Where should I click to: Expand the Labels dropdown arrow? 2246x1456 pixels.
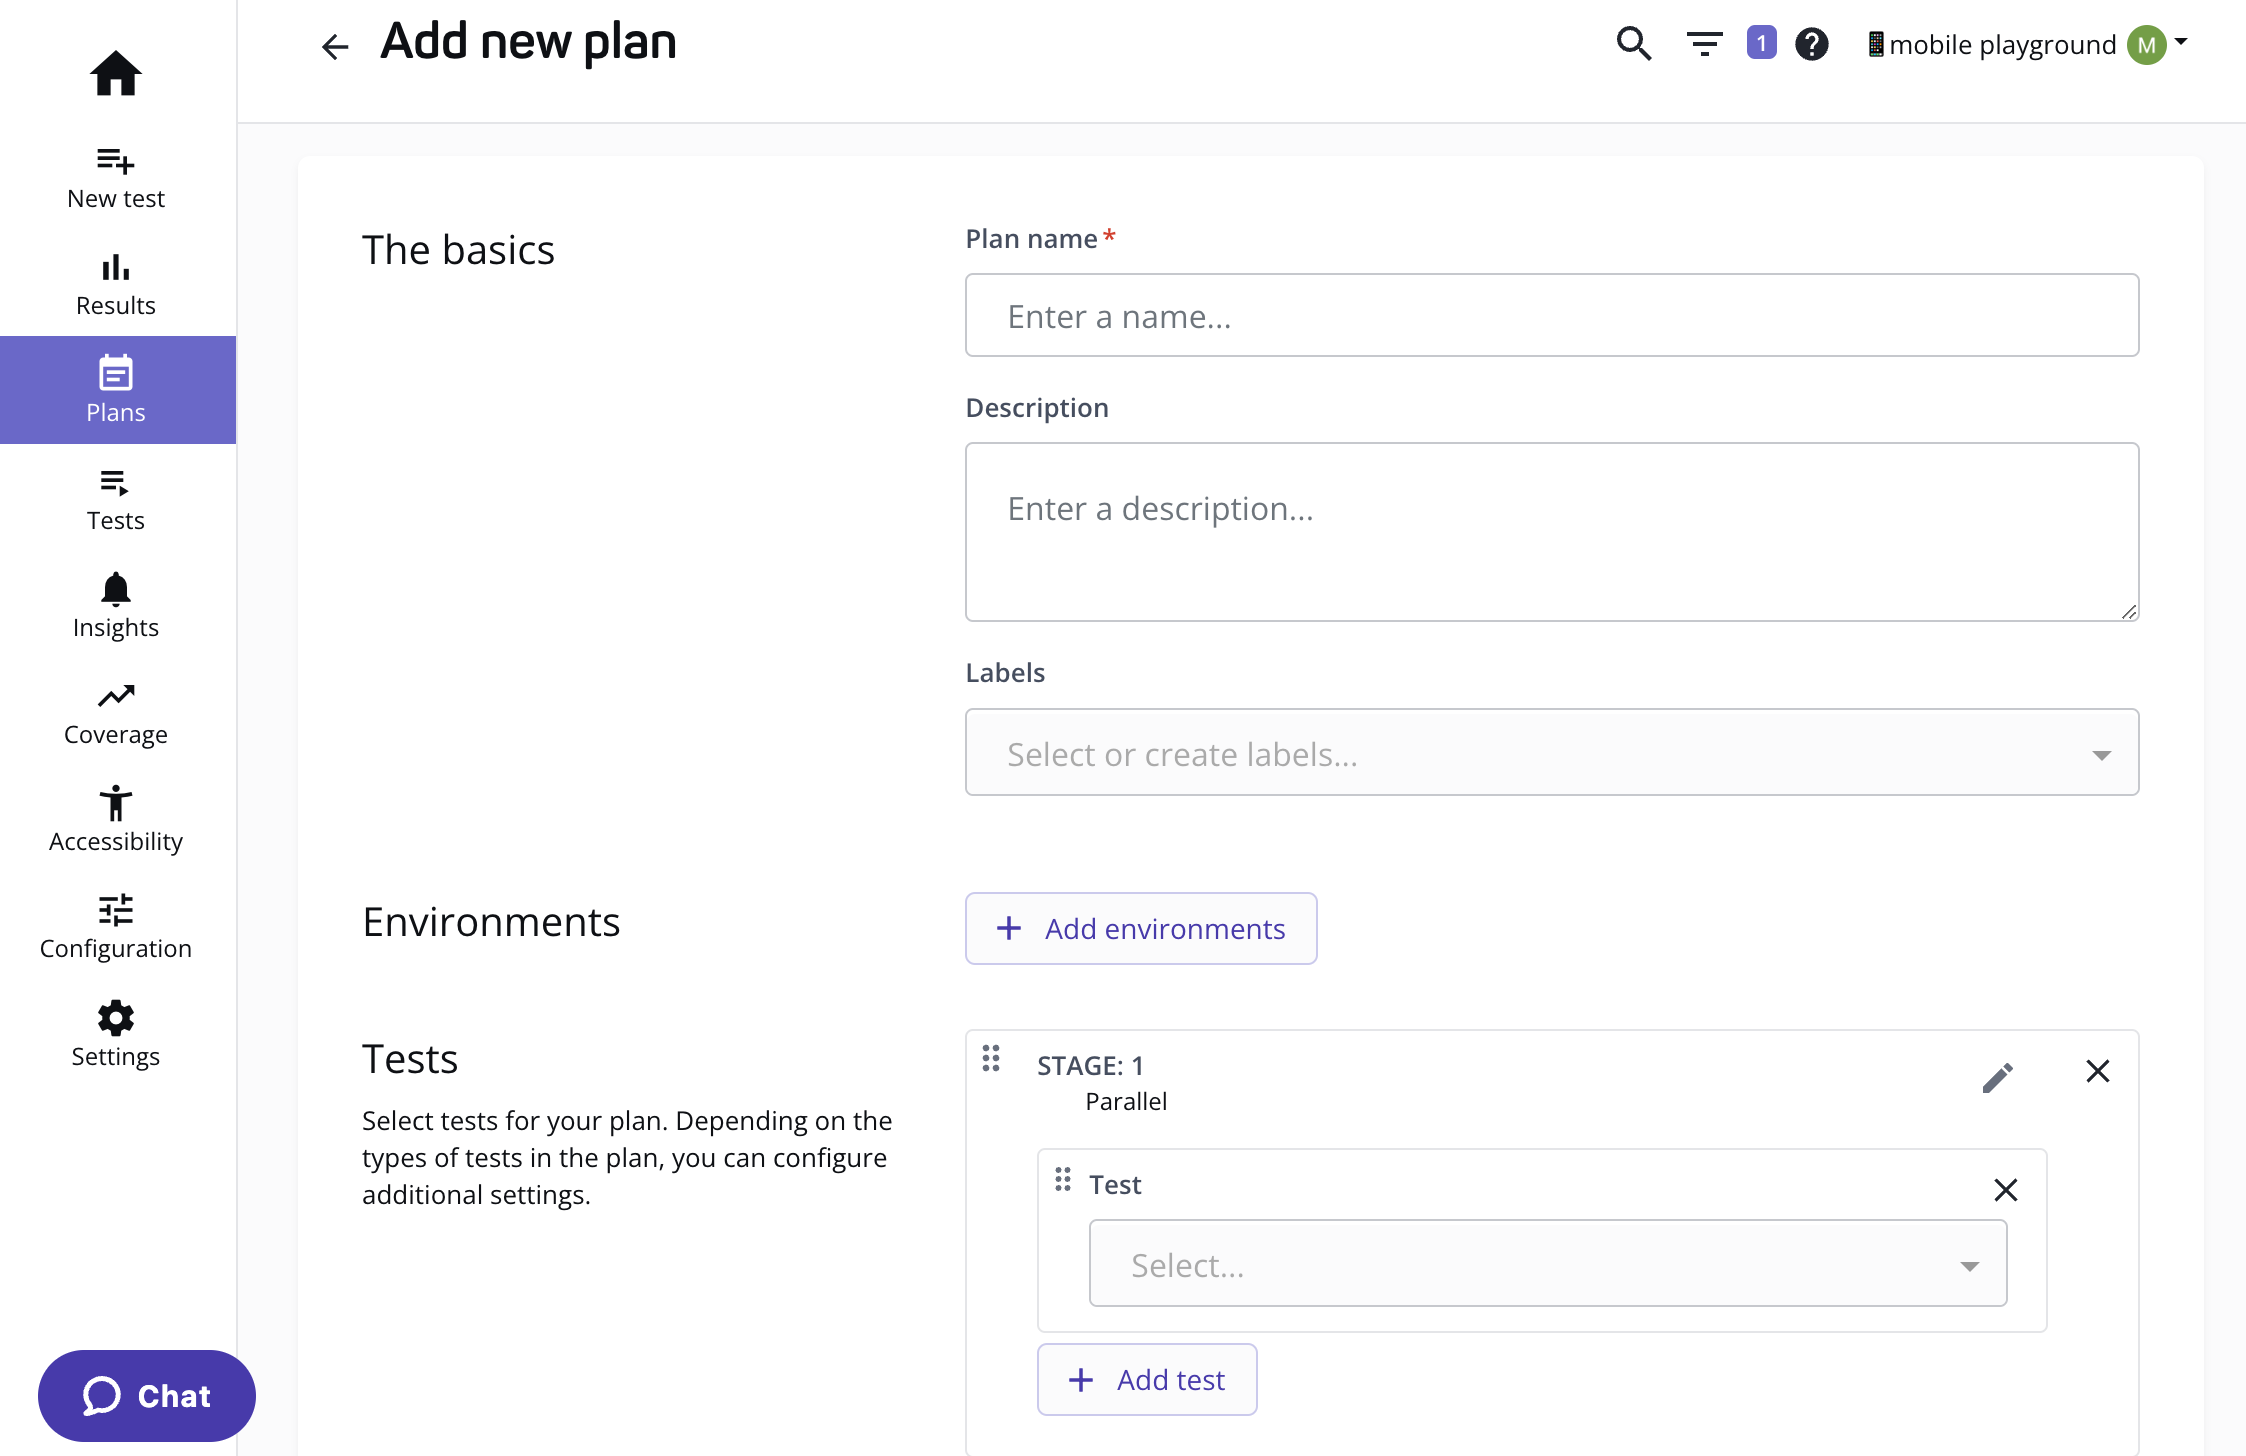point(2102,755)
